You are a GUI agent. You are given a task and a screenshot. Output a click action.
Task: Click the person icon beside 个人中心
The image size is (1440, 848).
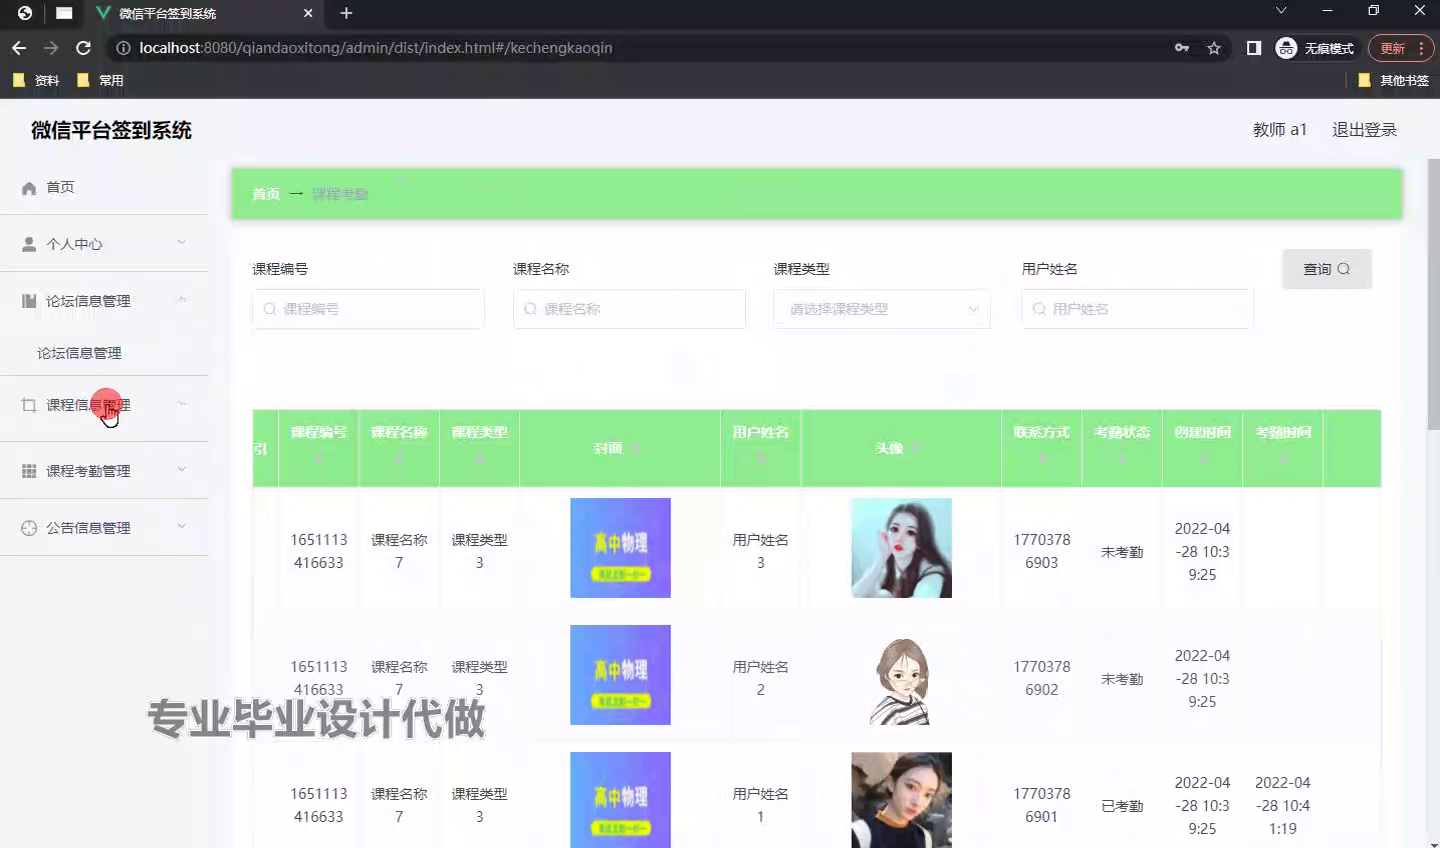pos(29,244)
